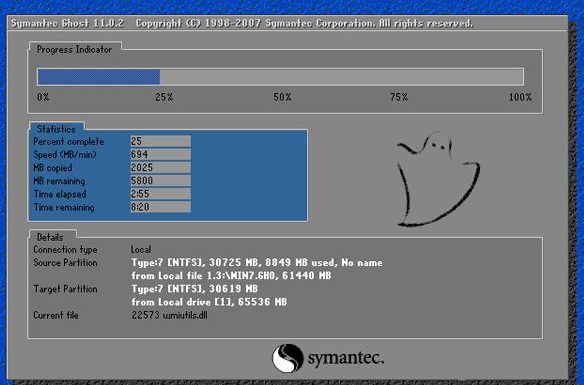The image size is (584, 385).
Task: Click the Speed value field 694
Action: click(x=161, y=154)
